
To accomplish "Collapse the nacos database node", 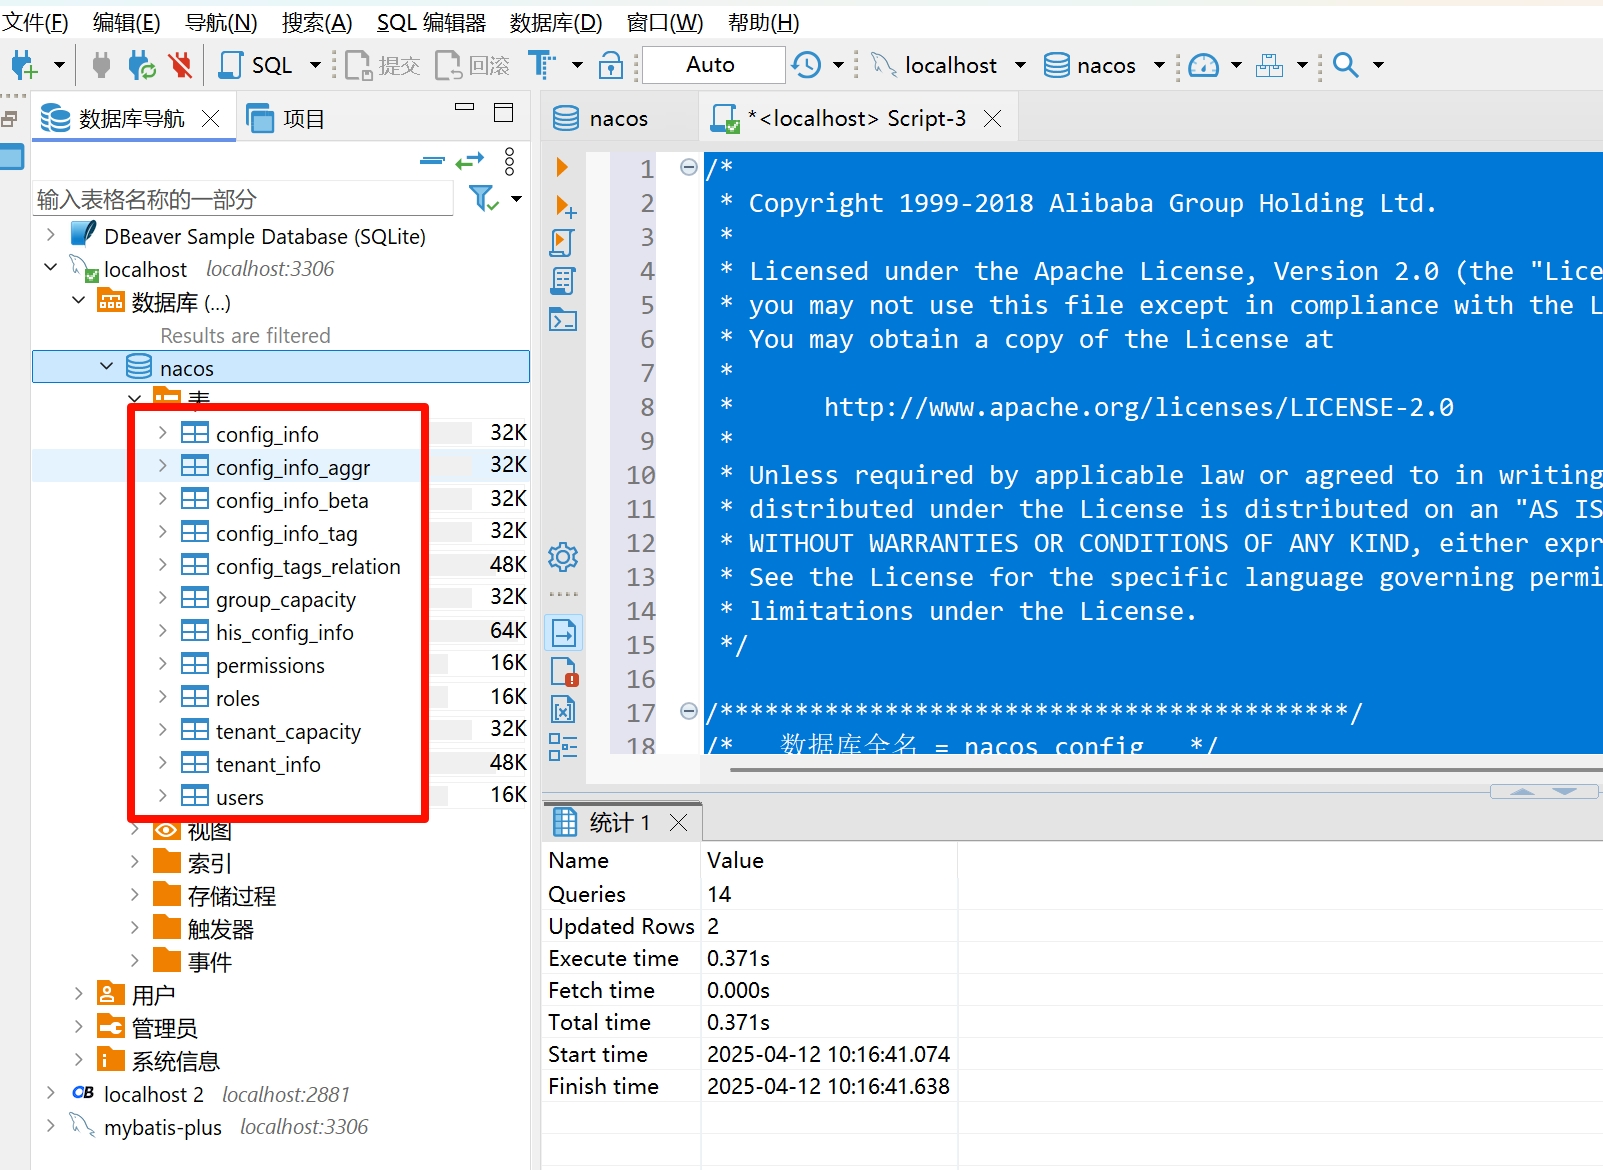I will point(107,366).
